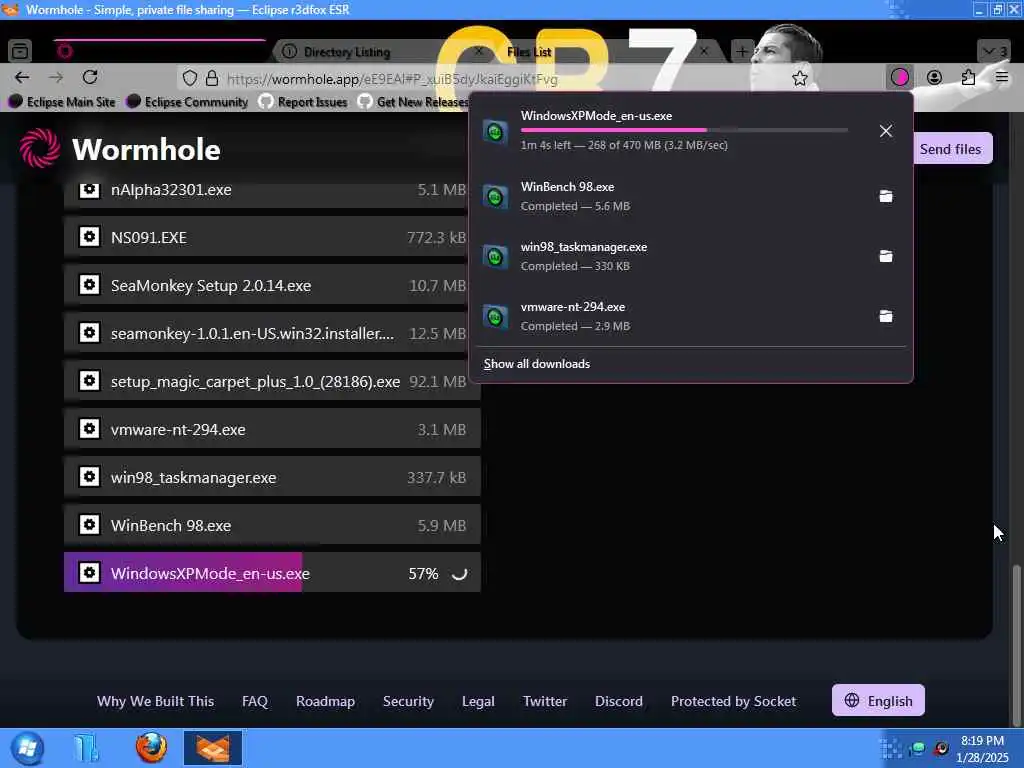
Task: Close the Directory Listing tab
Action: 478,51
